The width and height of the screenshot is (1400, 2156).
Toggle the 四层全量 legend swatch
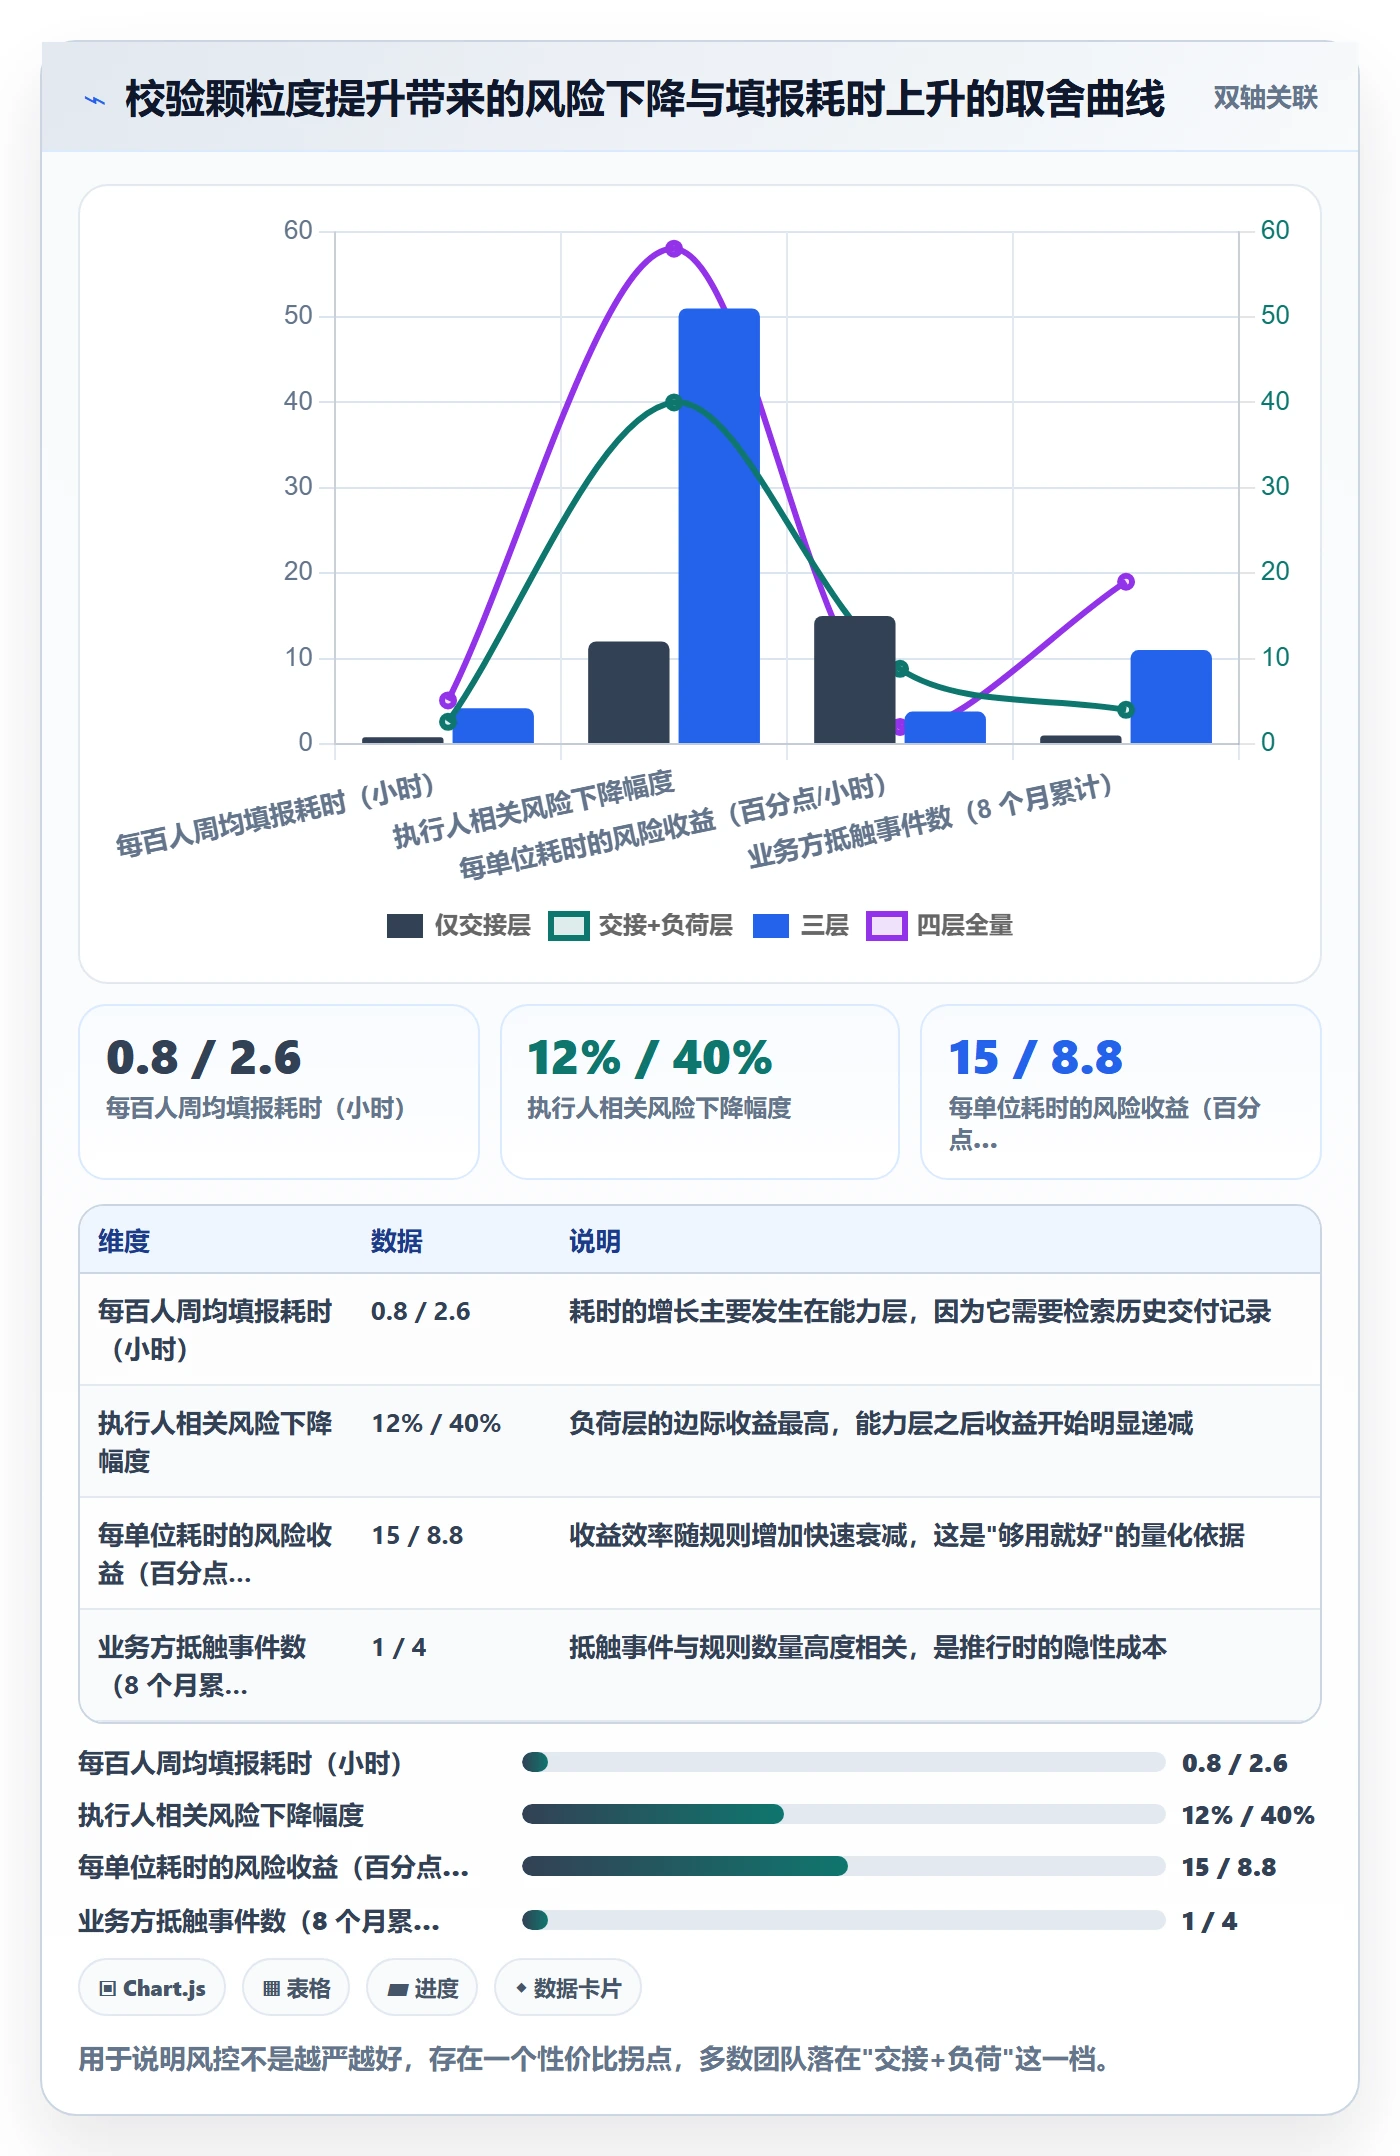(887, 926)
